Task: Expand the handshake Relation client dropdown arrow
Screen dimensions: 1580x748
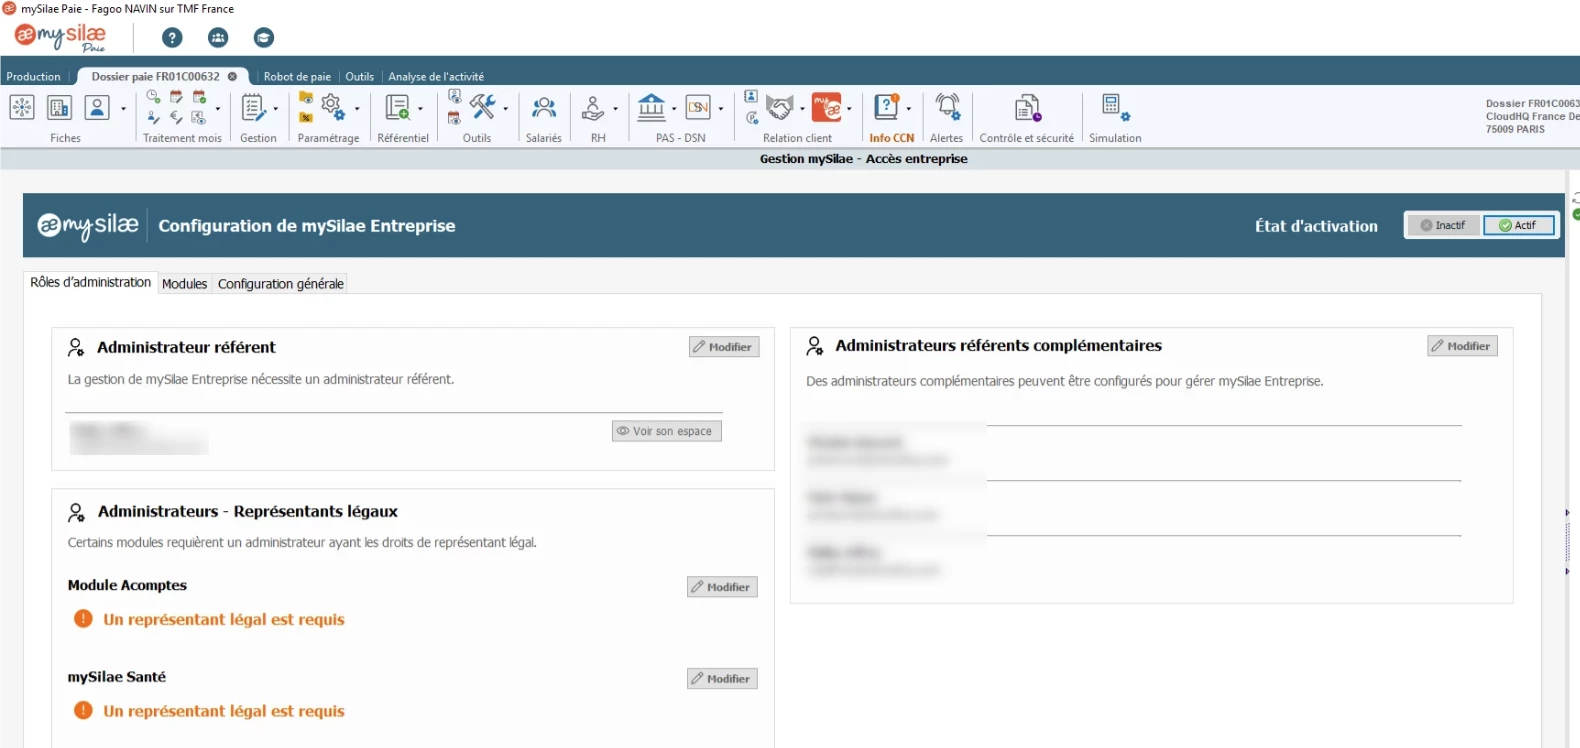Action: point(802,109)
